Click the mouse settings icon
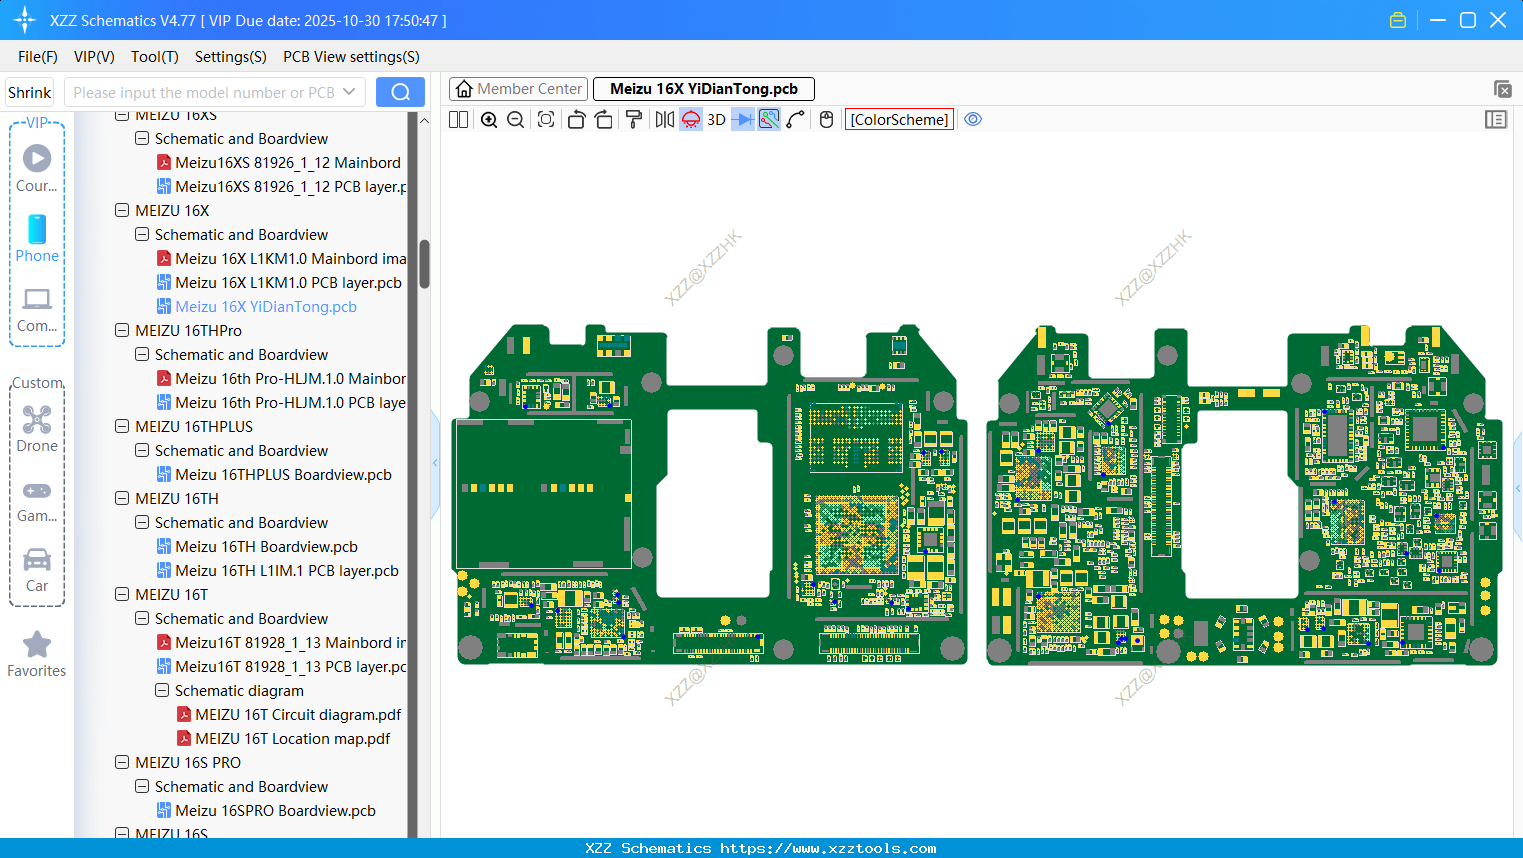Viewport: 1523px width, 858px height. [x=826, y=120]
